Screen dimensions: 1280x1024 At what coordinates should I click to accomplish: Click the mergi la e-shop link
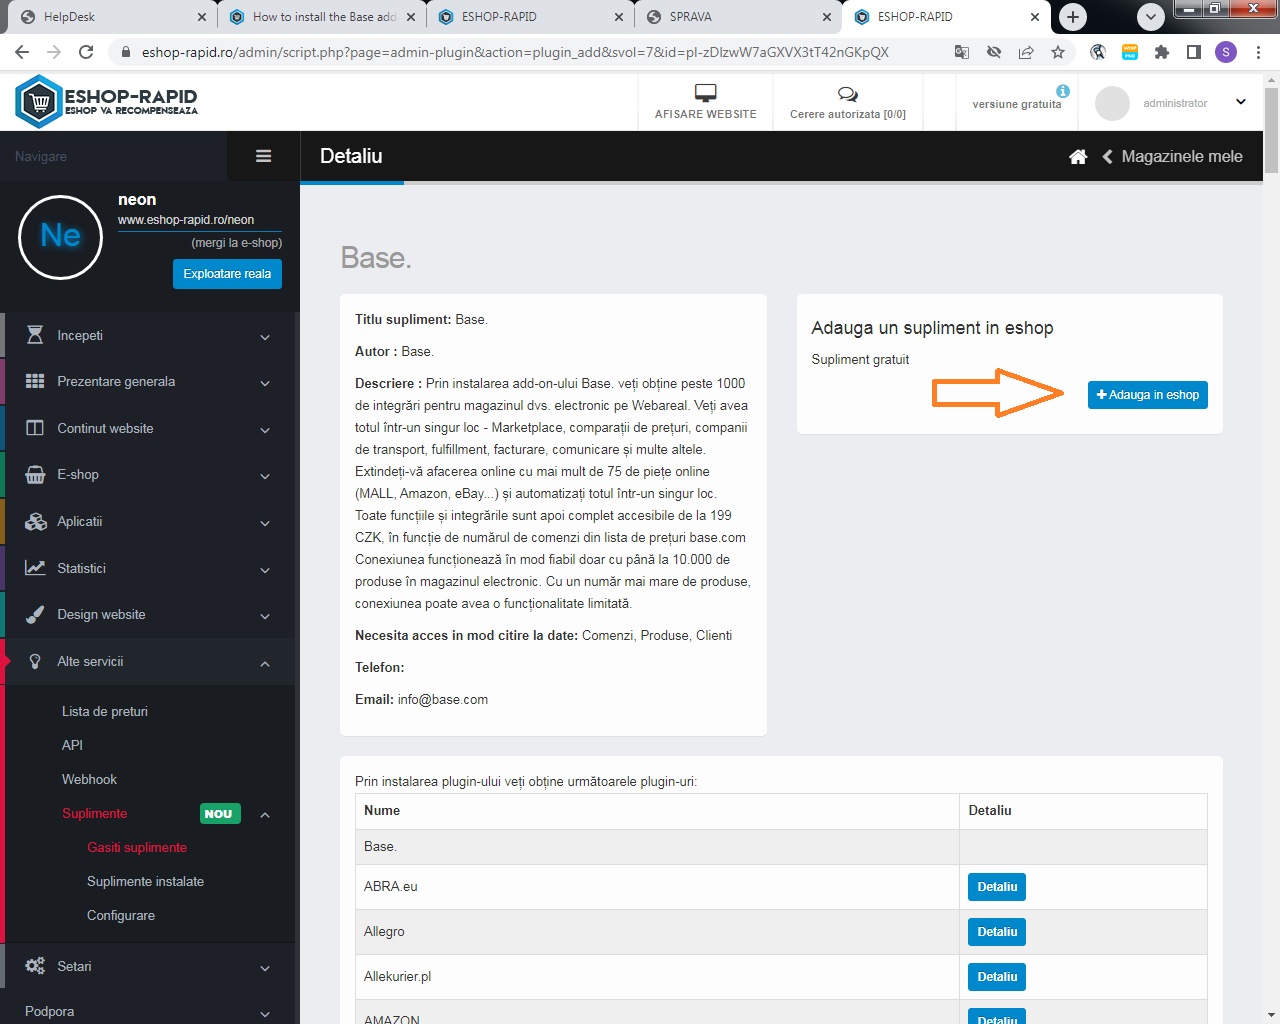[237, 243]
